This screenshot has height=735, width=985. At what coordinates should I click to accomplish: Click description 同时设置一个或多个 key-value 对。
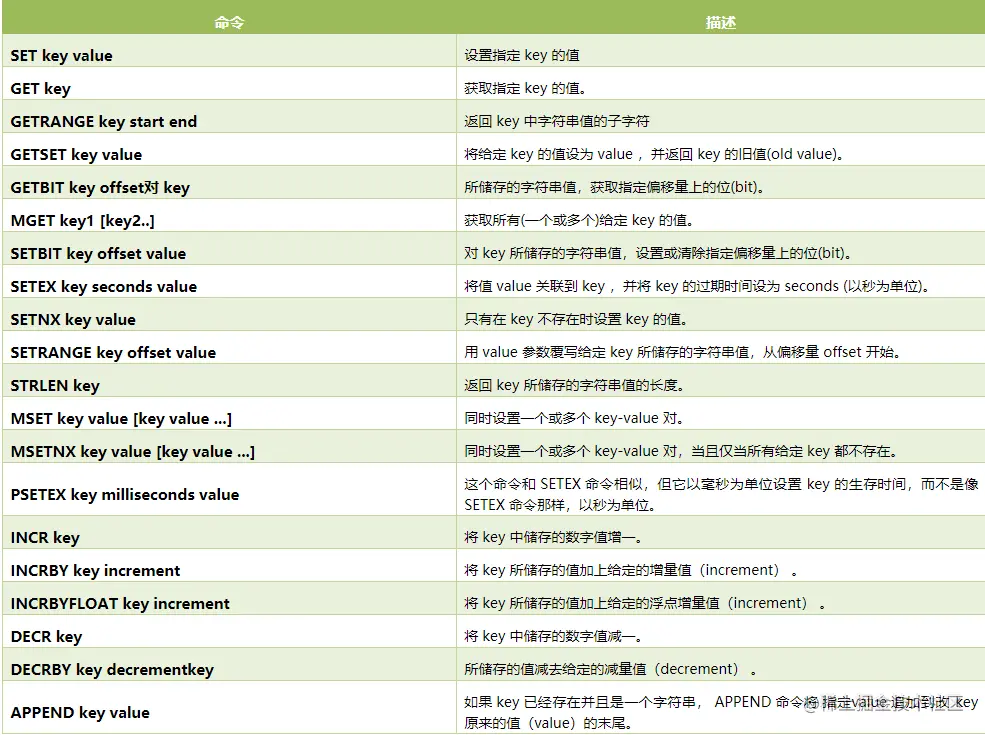[x=574, y=418]
